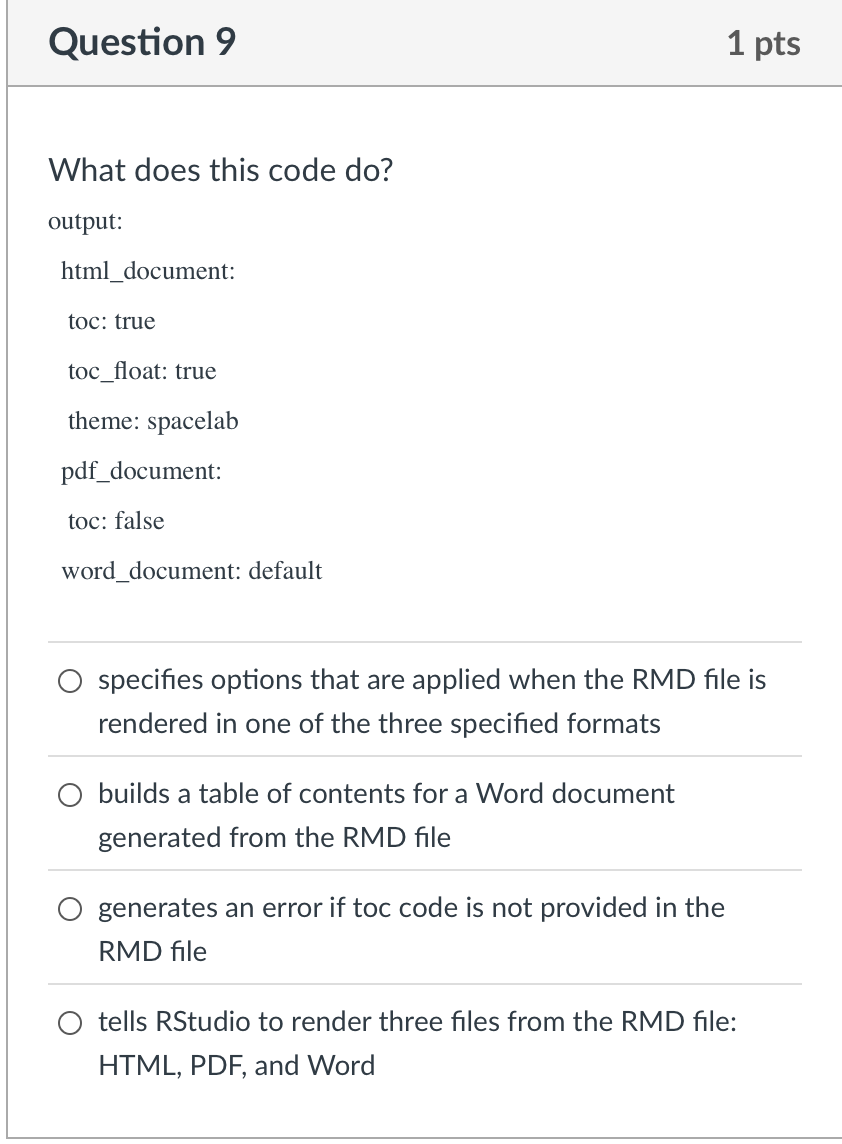Click the 'What does this code do?' prompt
Image resolution: width=842 pixels, height=1144 pixels.
pyautogui.click(x=222, y=170)
